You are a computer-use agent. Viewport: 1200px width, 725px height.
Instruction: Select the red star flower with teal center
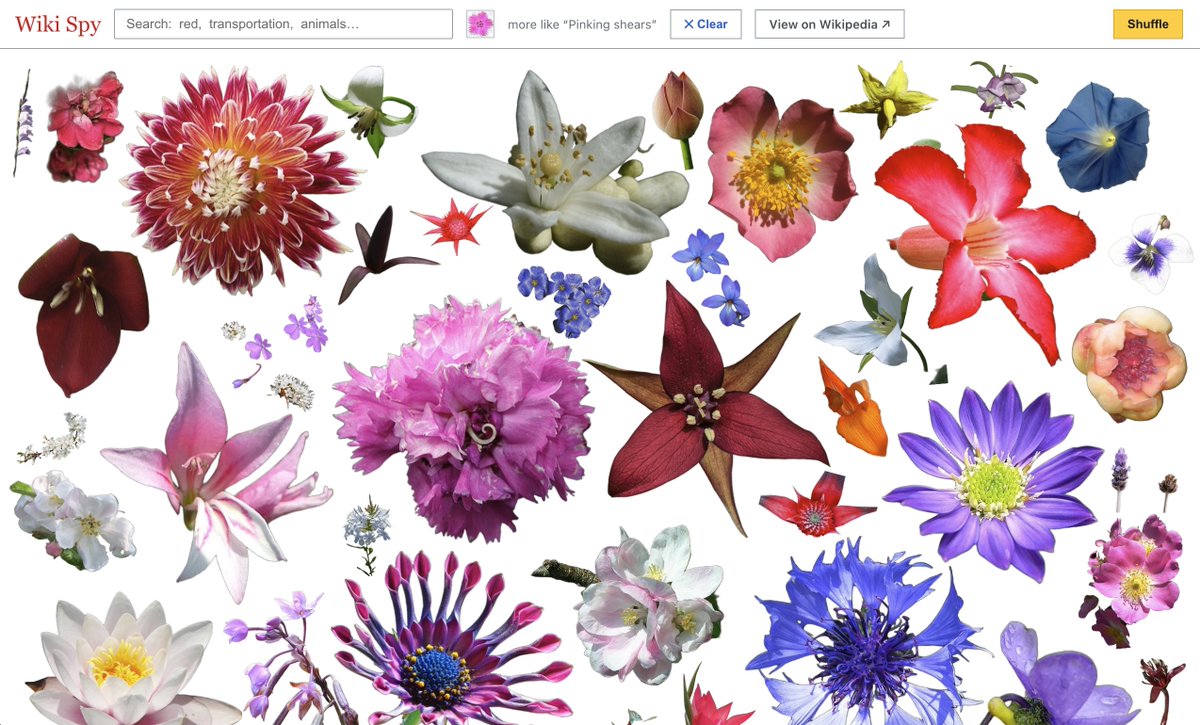point(816,506)
